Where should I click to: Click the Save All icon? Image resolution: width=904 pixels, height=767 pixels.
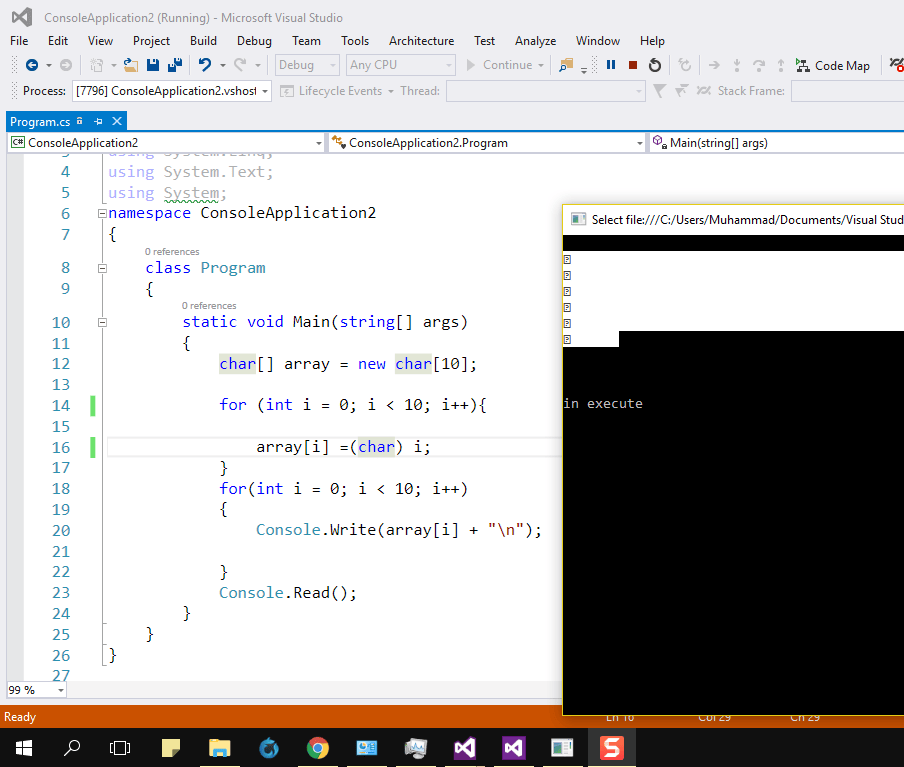tap(175, 65)
